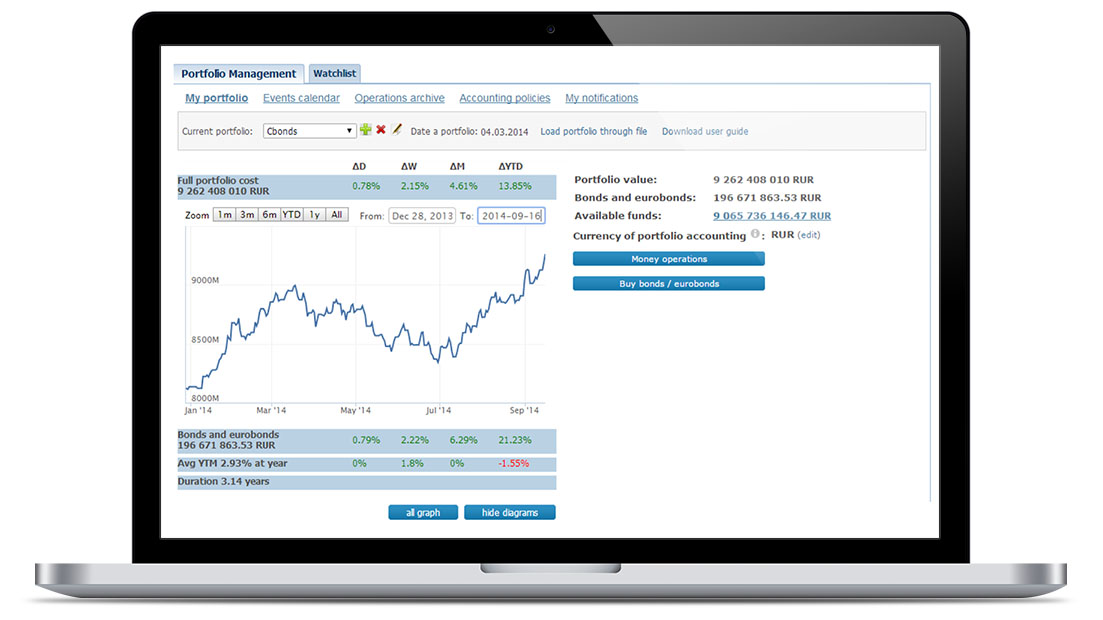Set chart zoom to 6m
The image size is (1103, 620).
[x=269, y=215]
